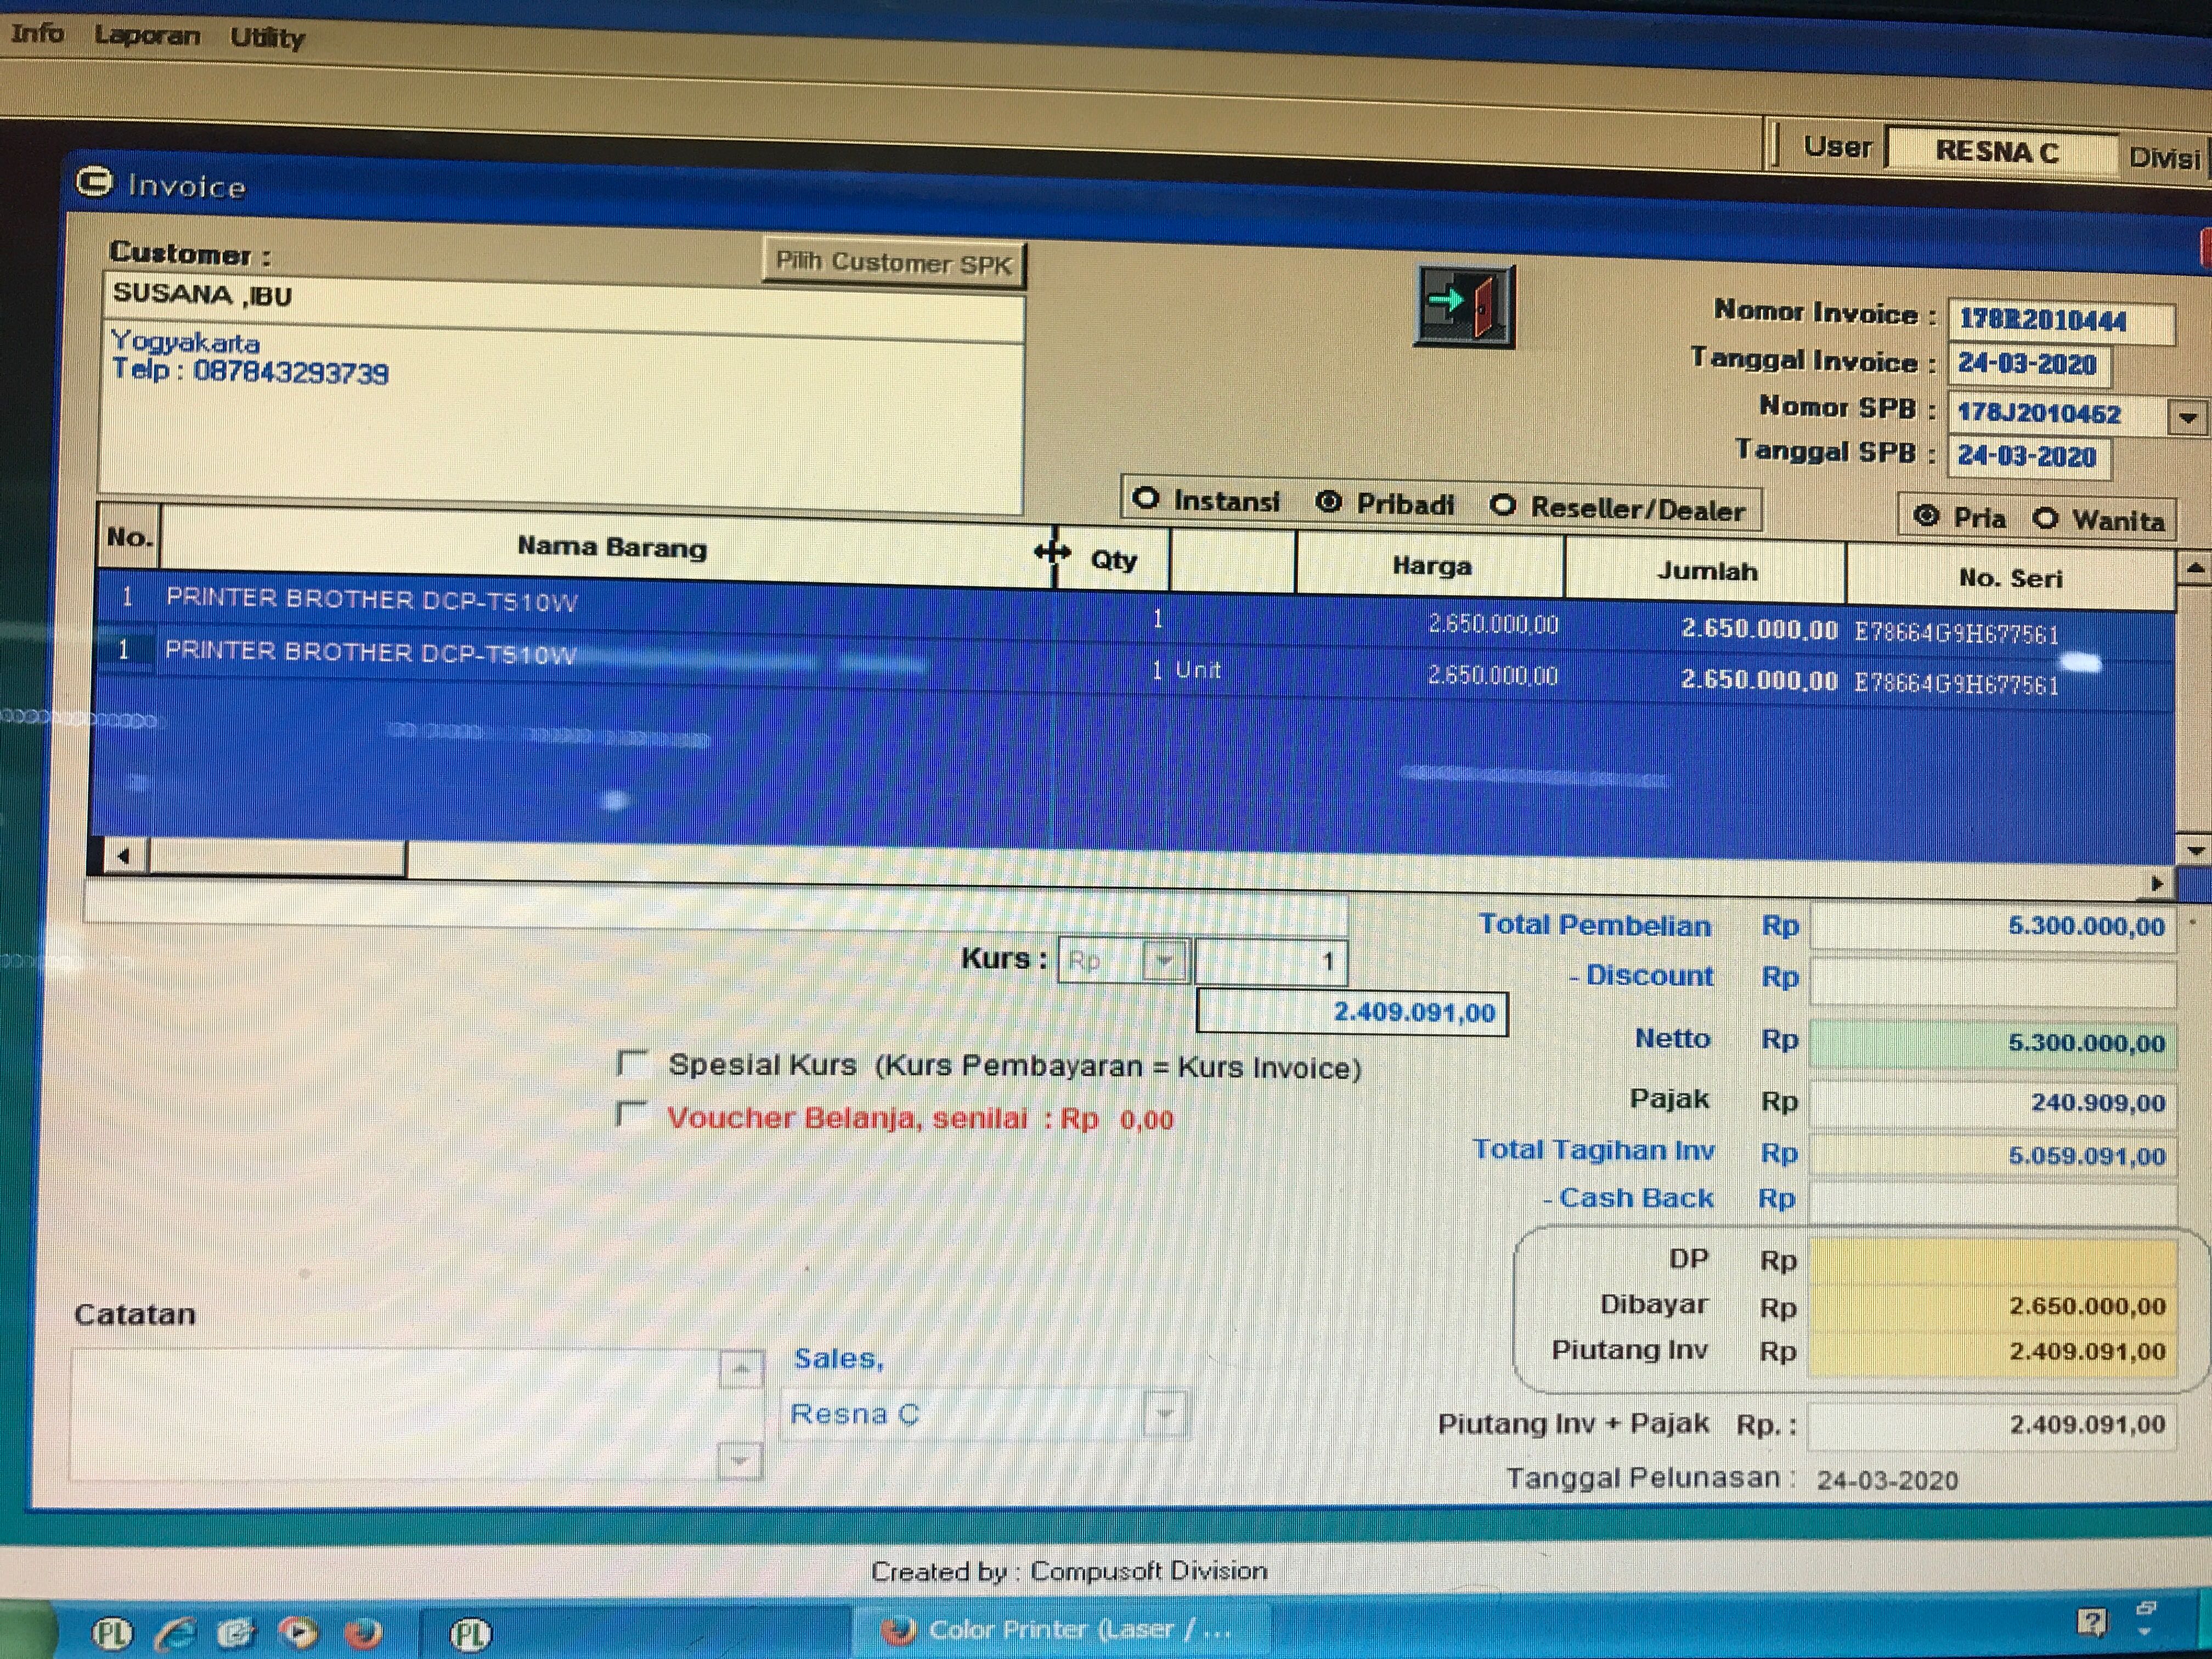Click the first PL quick launch icon
2212x1659 pixels.
(x=112, y=1634)
